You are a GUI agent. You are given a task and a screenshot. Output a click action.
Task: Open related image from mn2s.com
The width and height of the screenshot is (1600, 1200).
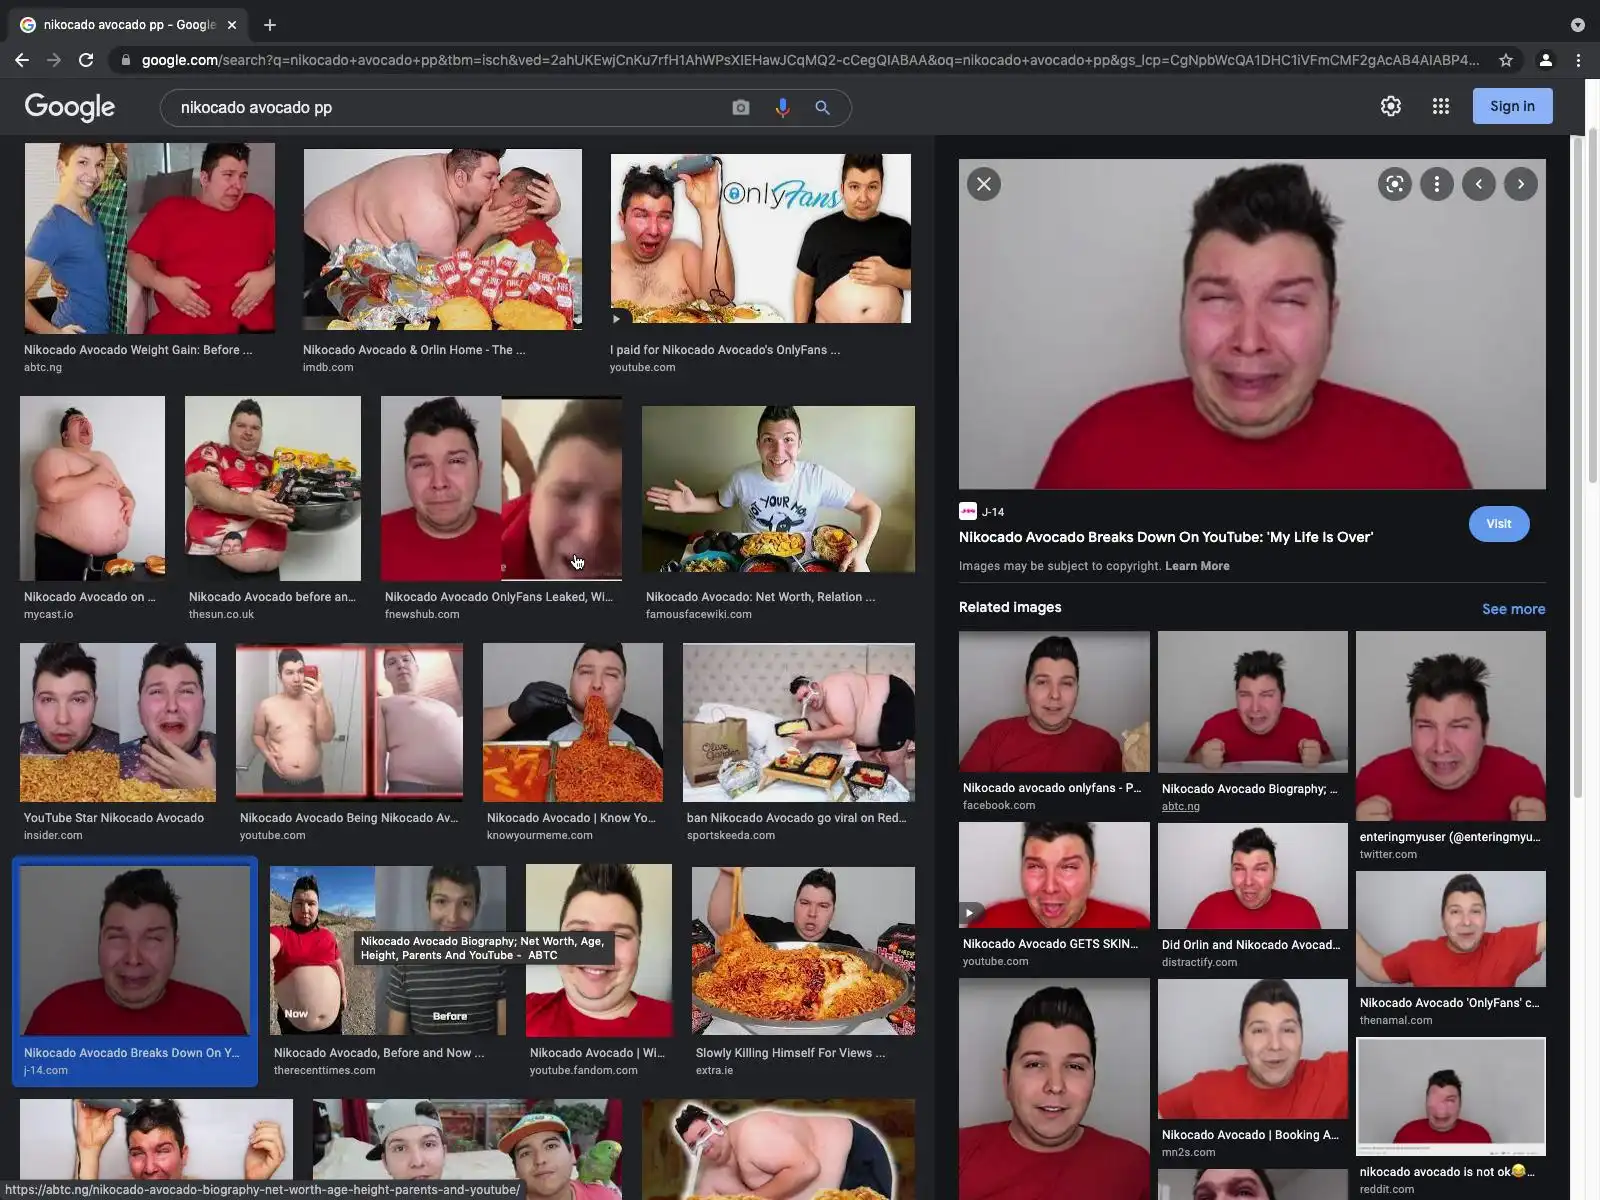point(1252,1049)
